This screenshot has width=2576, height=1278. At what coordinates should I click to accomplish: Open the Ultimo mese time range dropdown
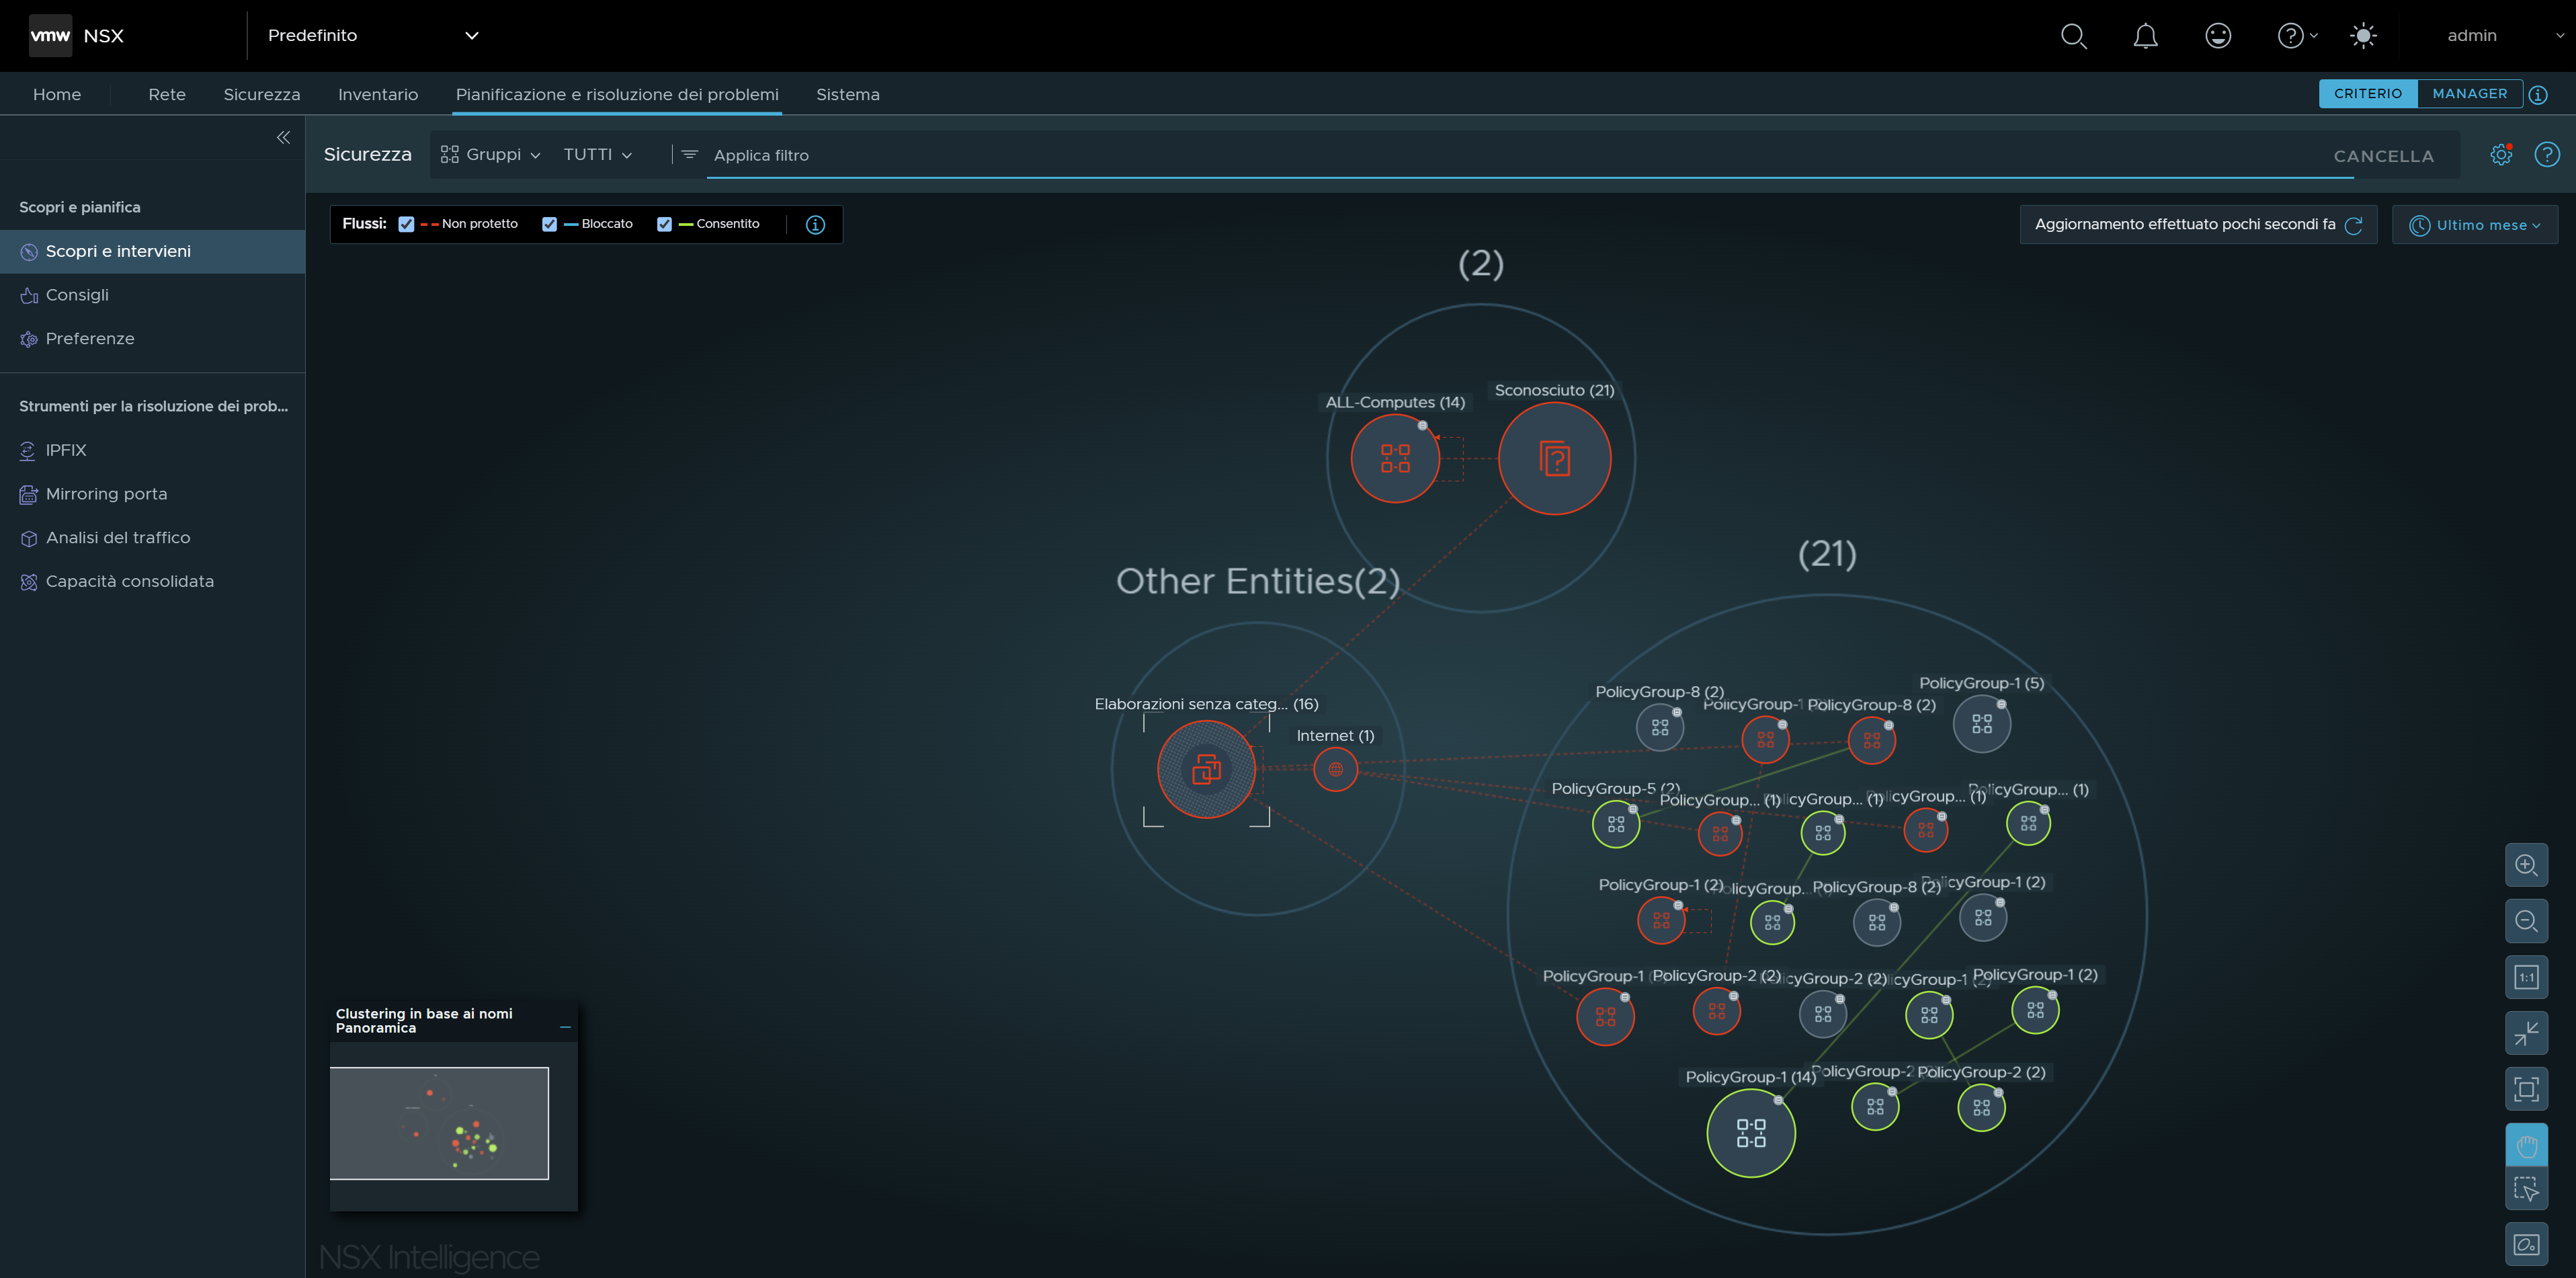click(2475, 225)
